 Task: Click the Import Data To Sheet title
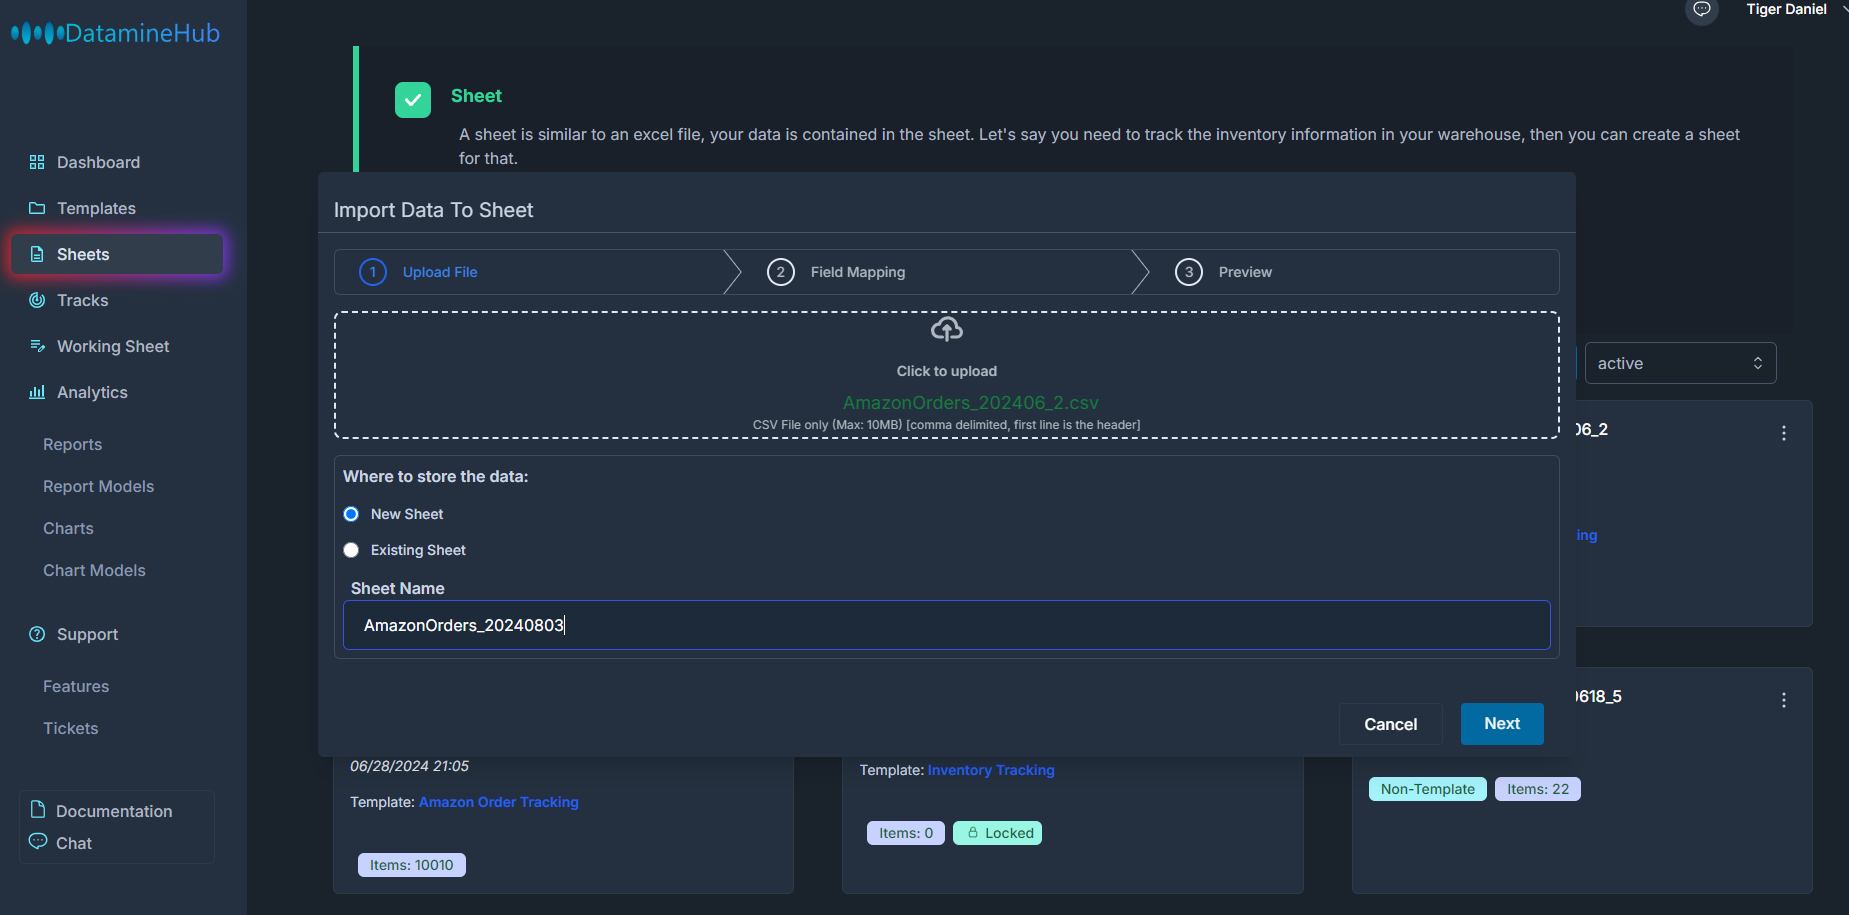click(433, 210)
